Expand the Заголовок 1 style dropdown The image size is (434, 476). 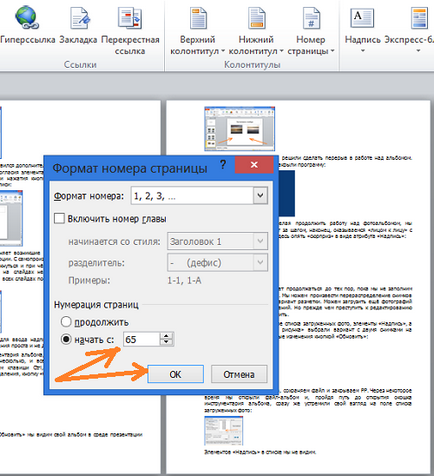(260, 241)
